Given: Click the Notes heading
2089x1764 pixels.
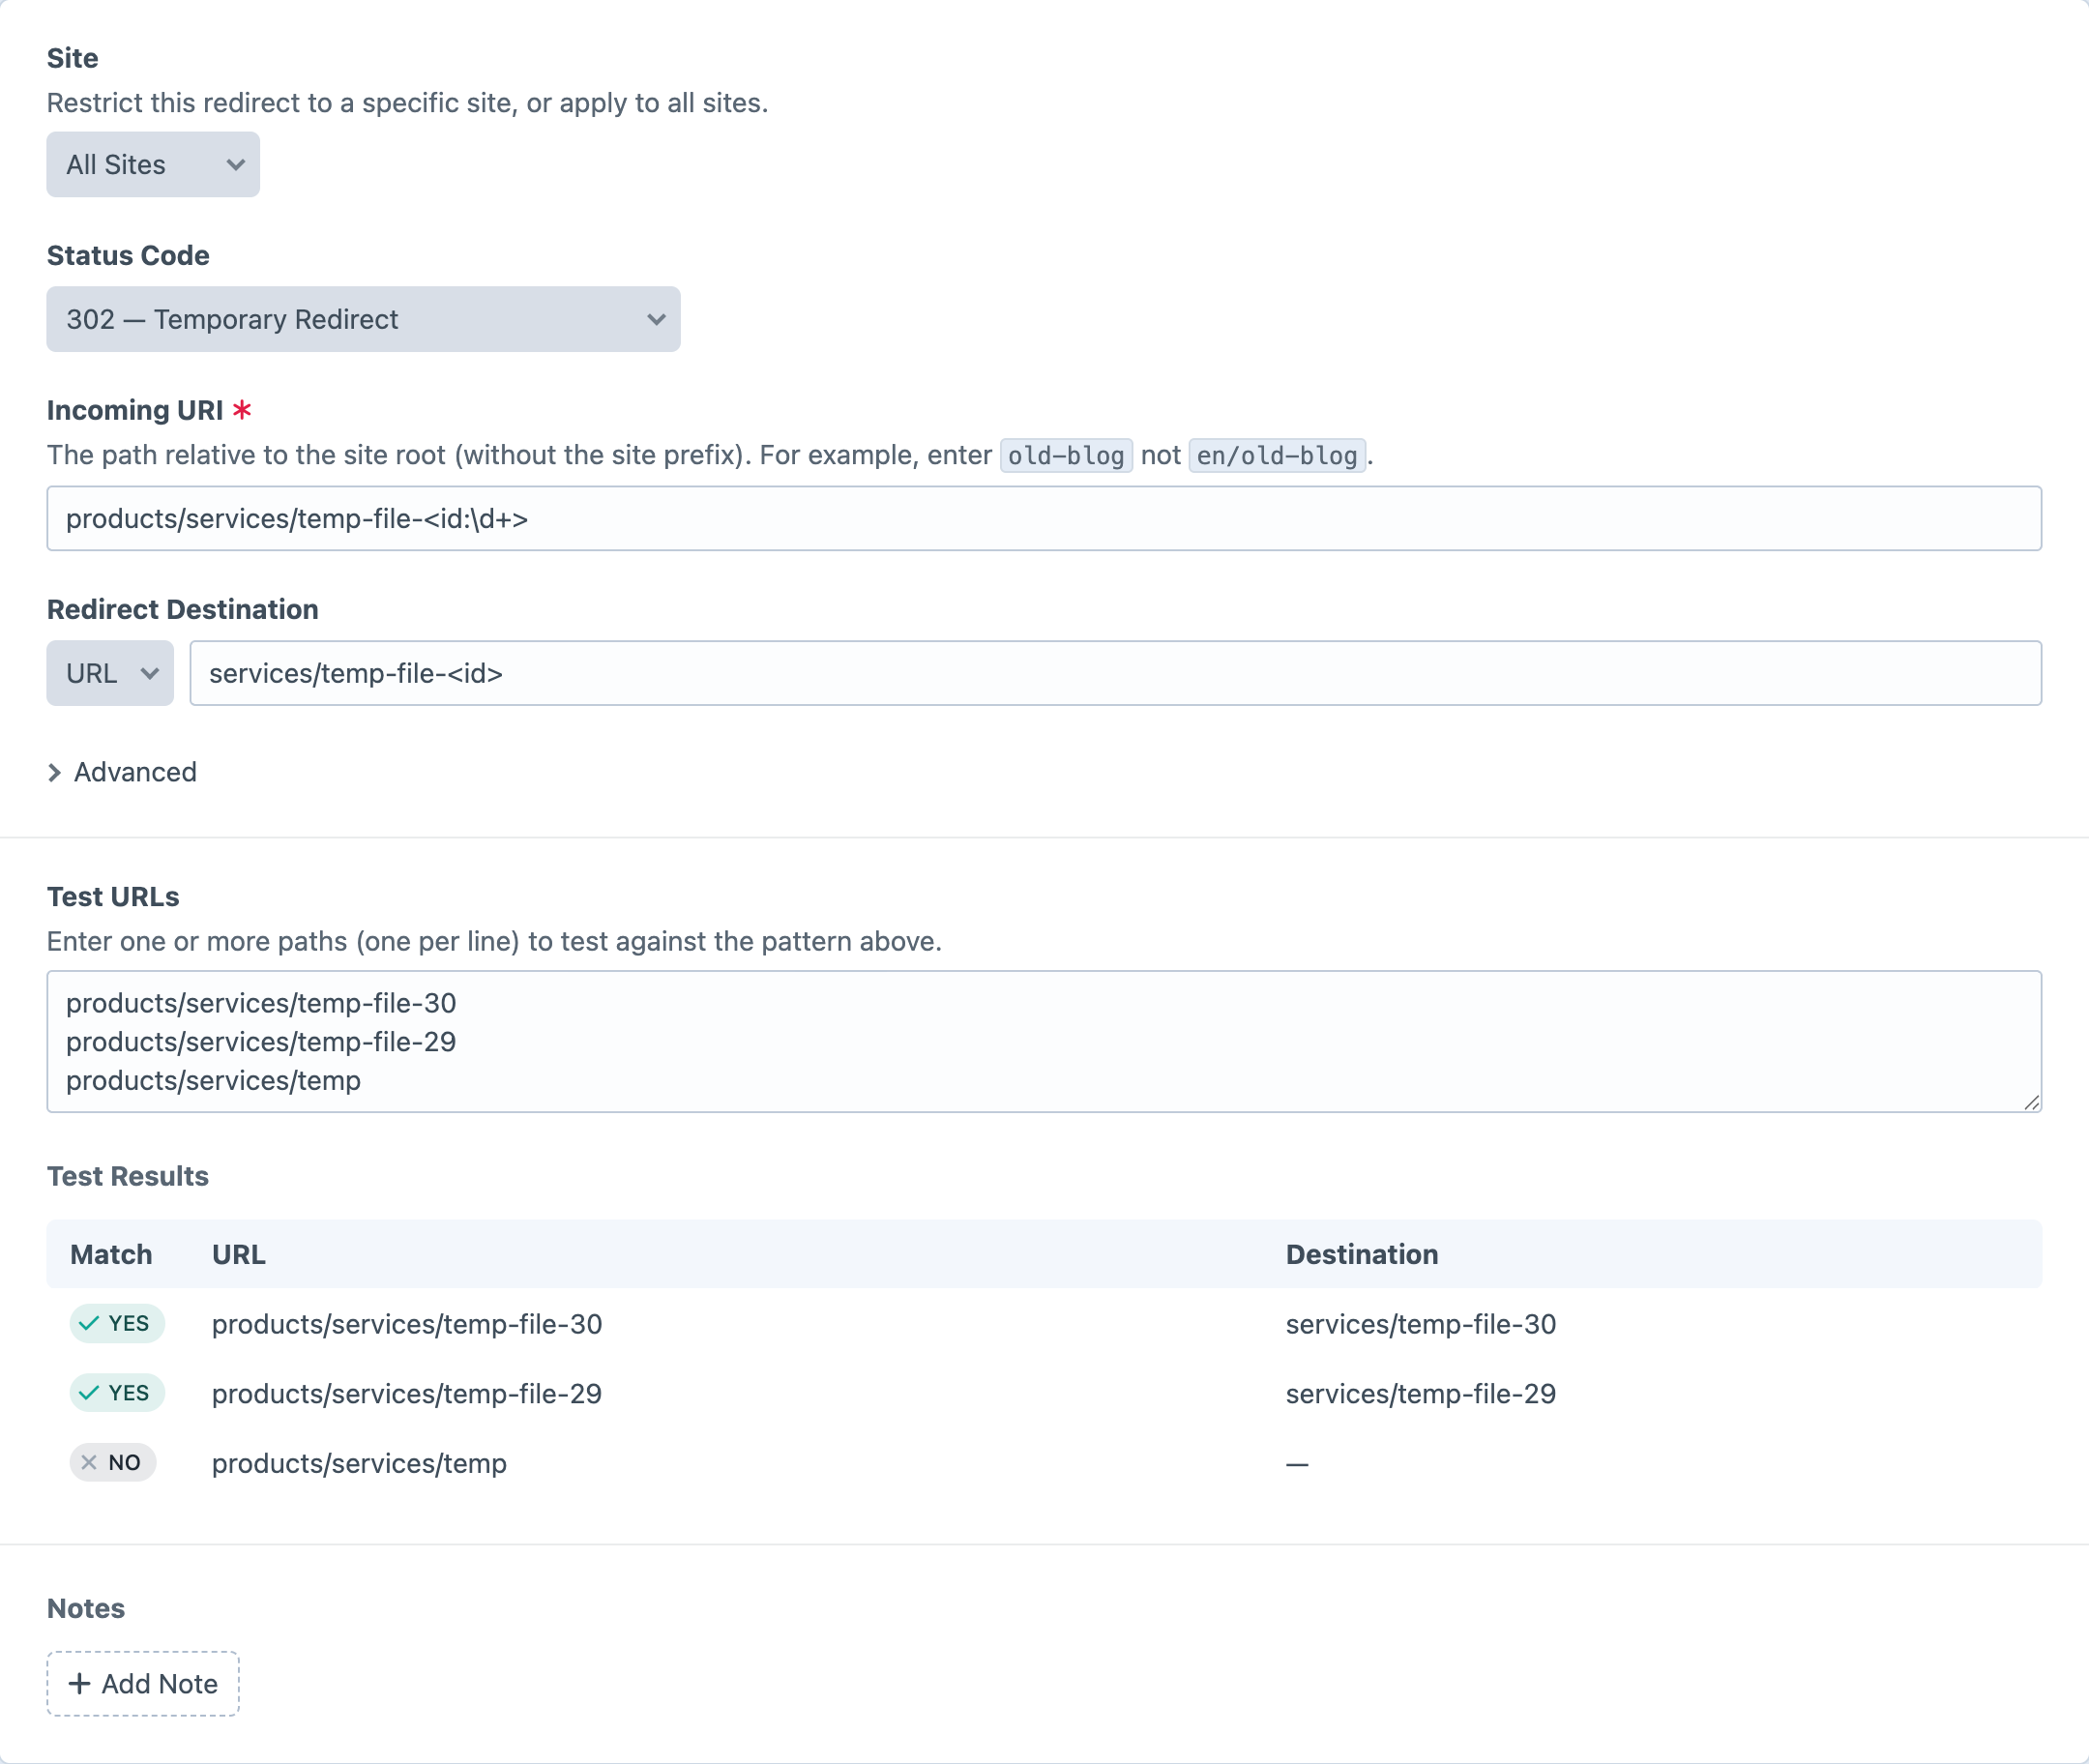Looking at the screenshot, I should tap(86, 1608).
